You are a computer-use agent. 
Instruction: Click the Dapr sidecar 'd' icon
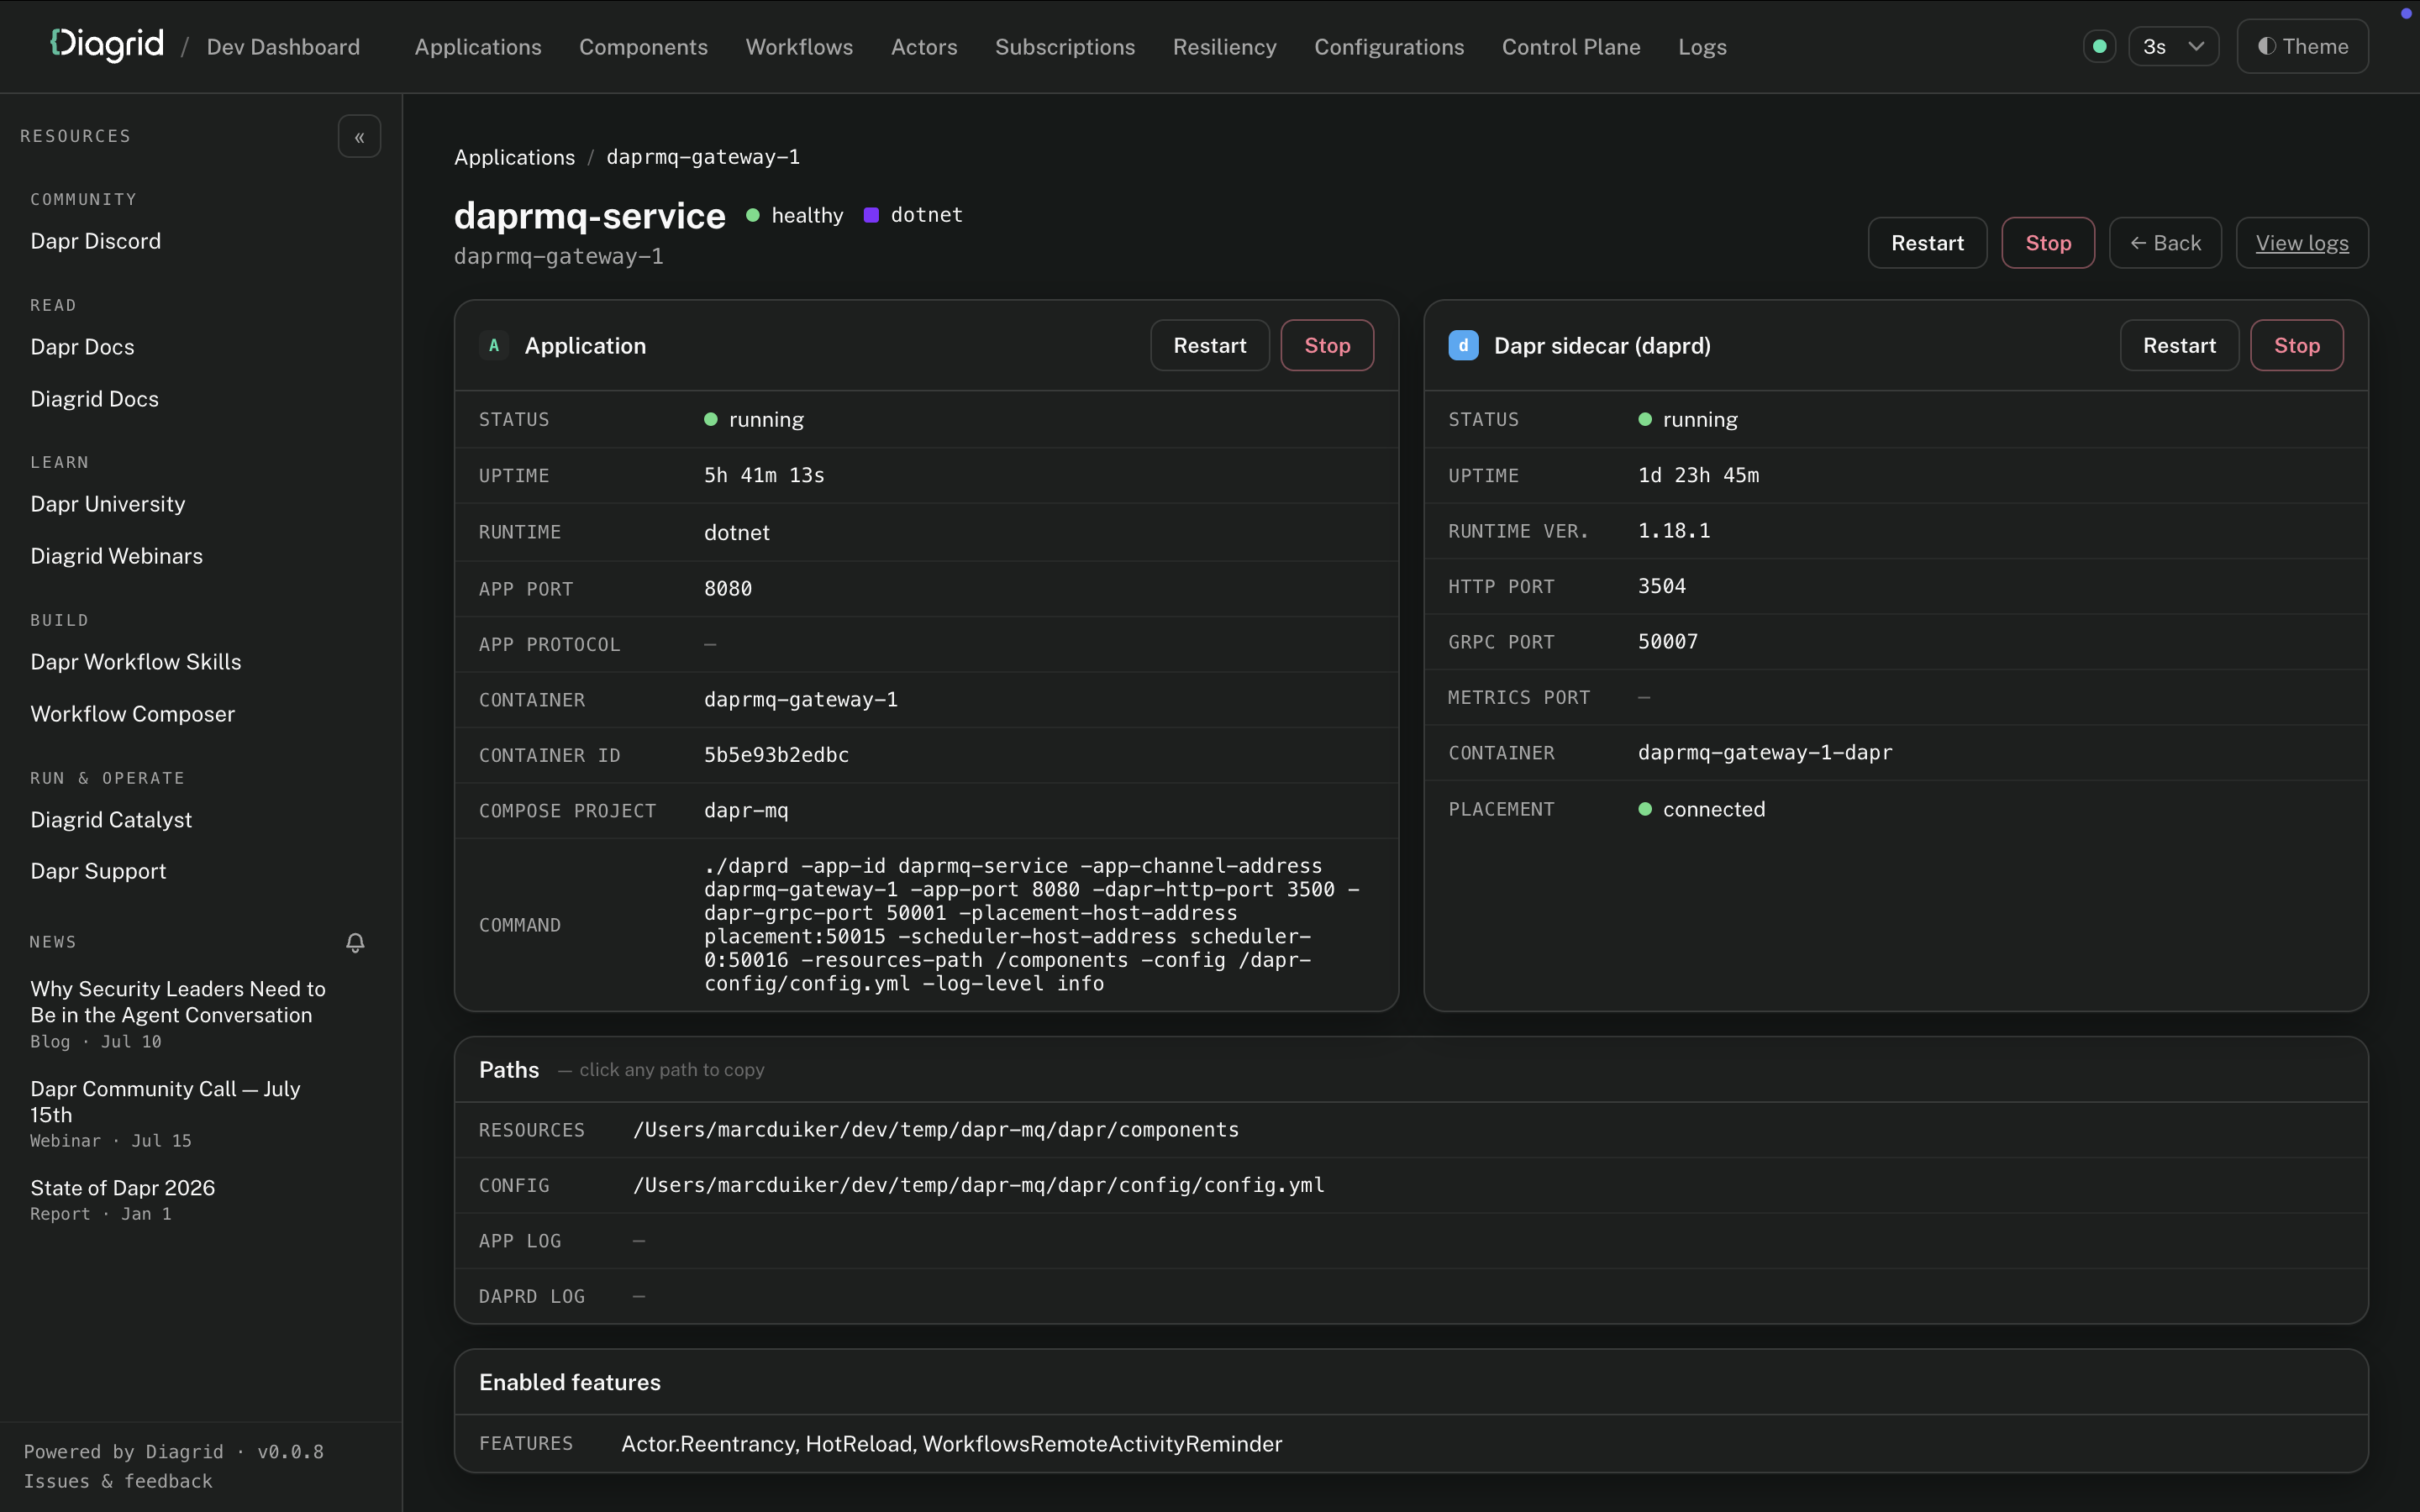[x=1463, y=345]
